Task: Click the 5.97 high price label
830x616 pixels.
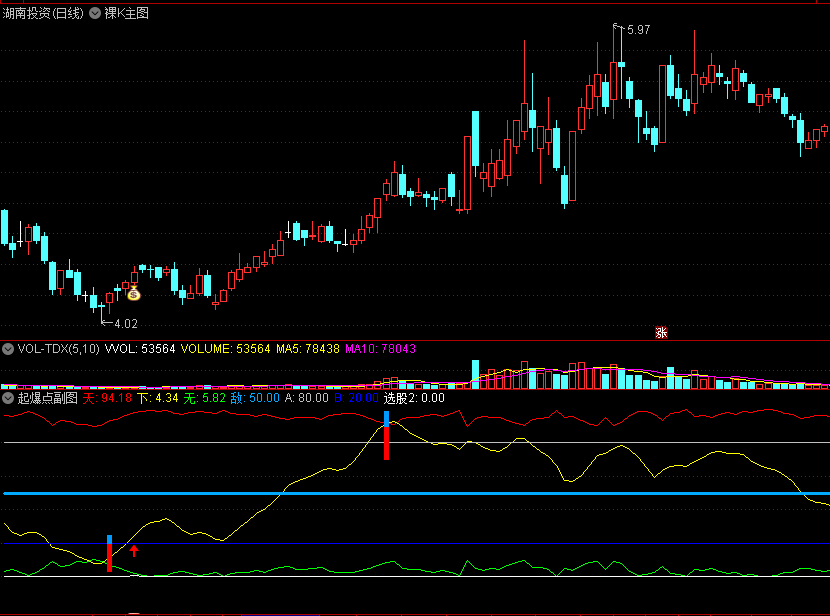Action: tap(638, 30)
